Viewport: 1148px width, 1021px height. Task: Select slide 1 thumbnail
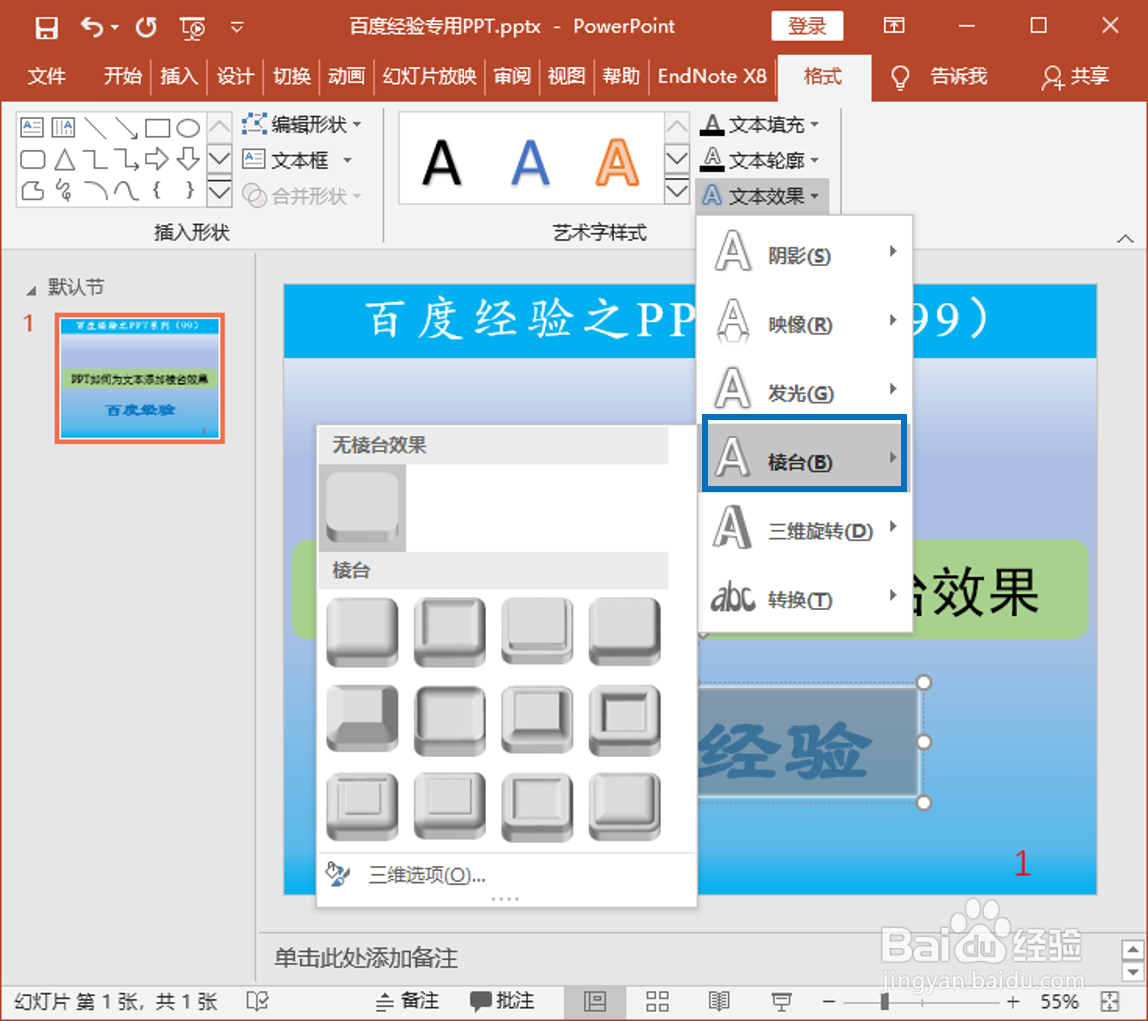click(x=140, y=378)
